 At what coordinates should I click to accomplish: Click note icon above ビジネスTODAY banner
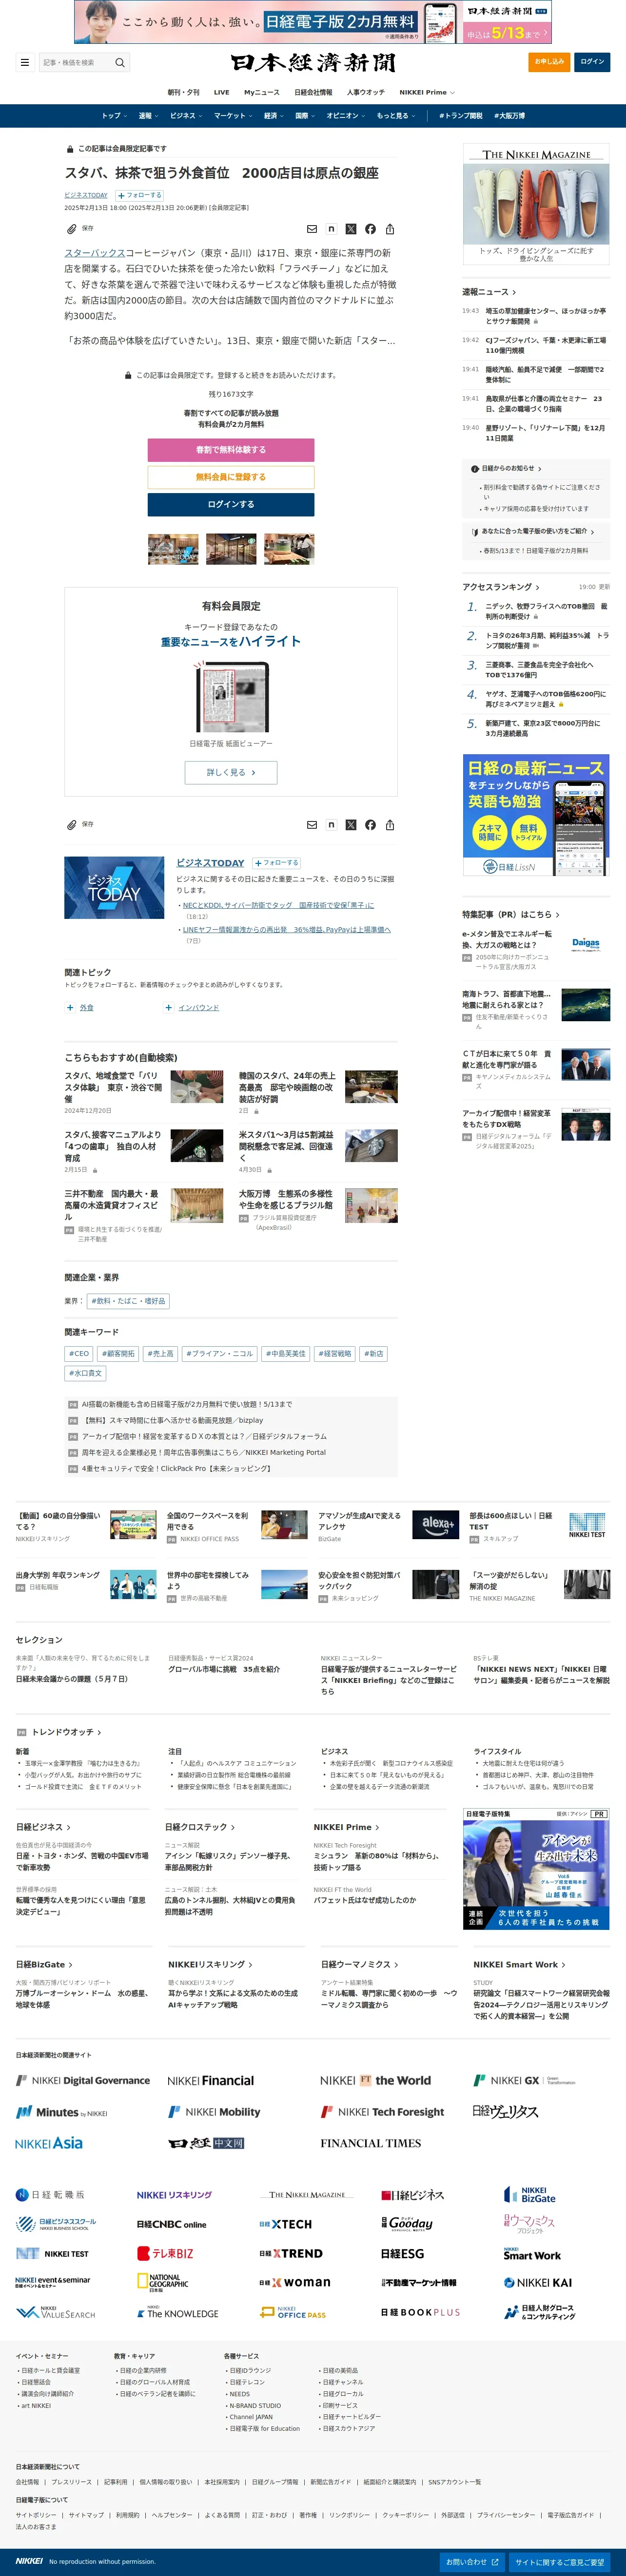coord(331,825)
